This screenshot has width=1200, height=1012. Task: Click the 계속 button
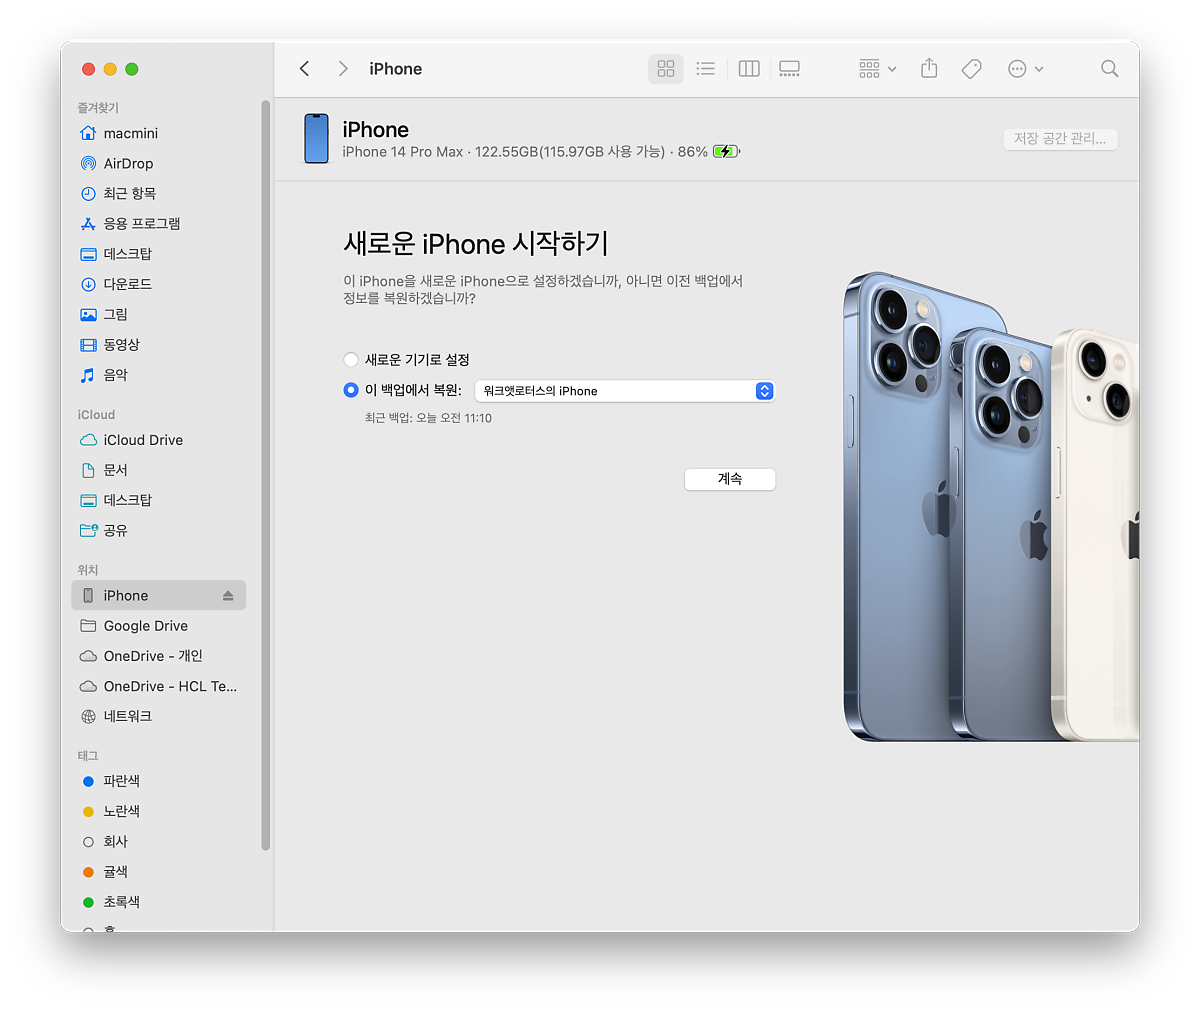(730, 479)
